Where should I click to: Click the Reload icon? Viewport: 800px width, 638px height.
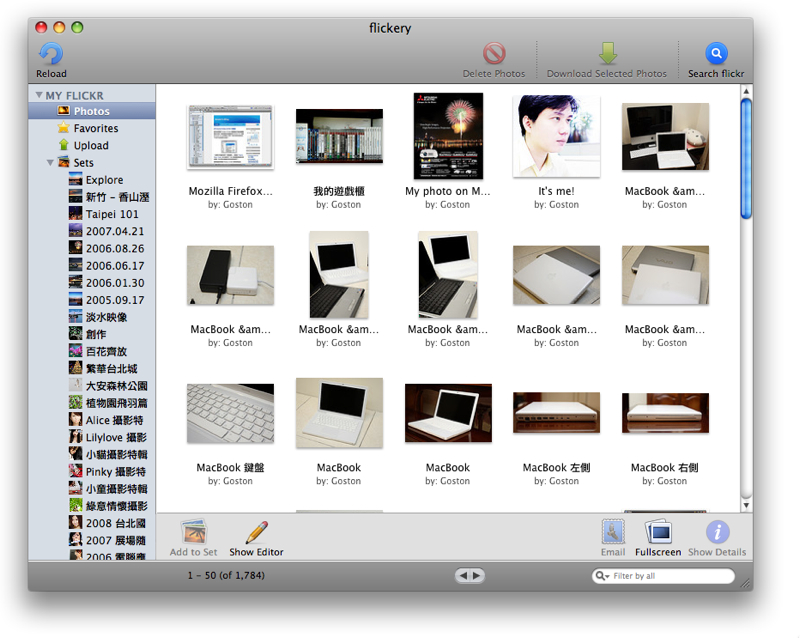51,54
